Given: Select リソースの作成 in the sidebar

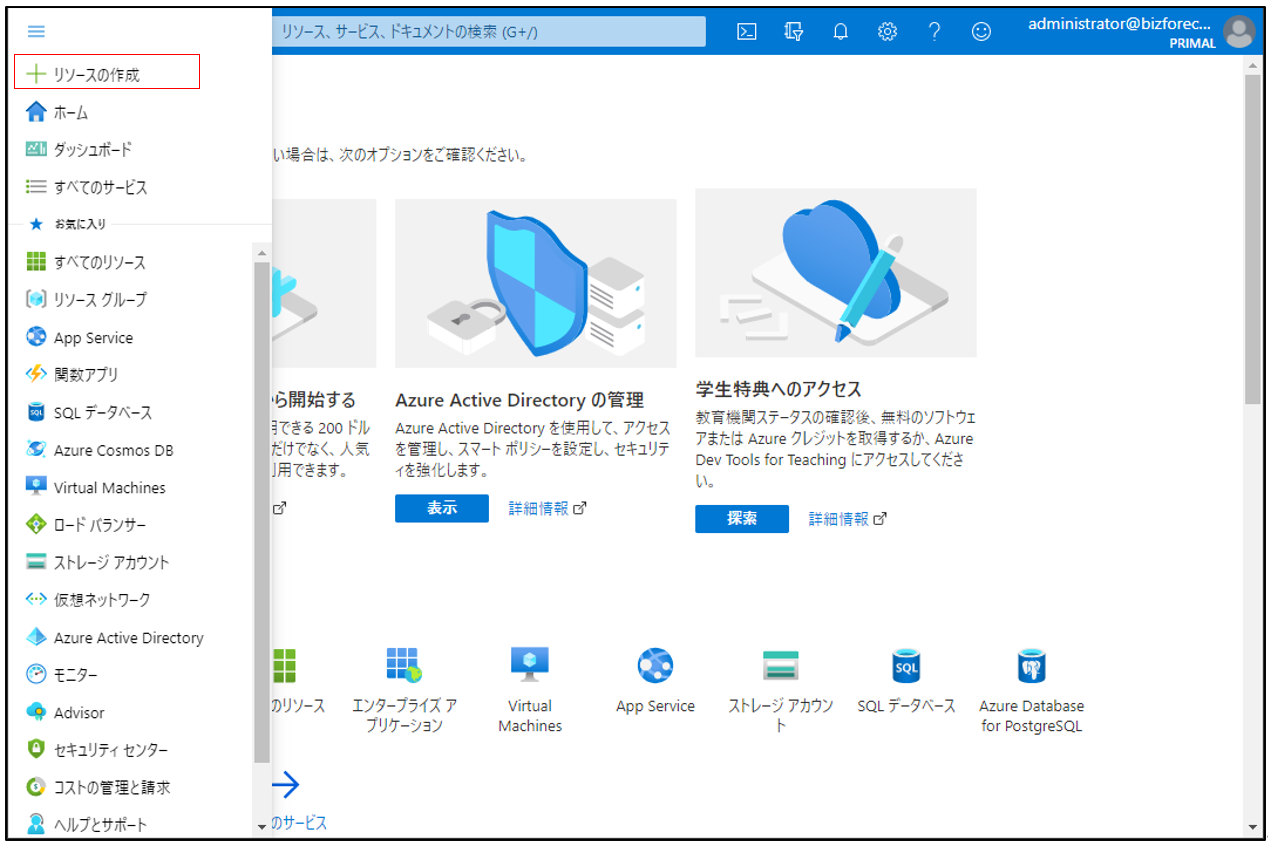Looking at the screenshot, I should [97, 74].
